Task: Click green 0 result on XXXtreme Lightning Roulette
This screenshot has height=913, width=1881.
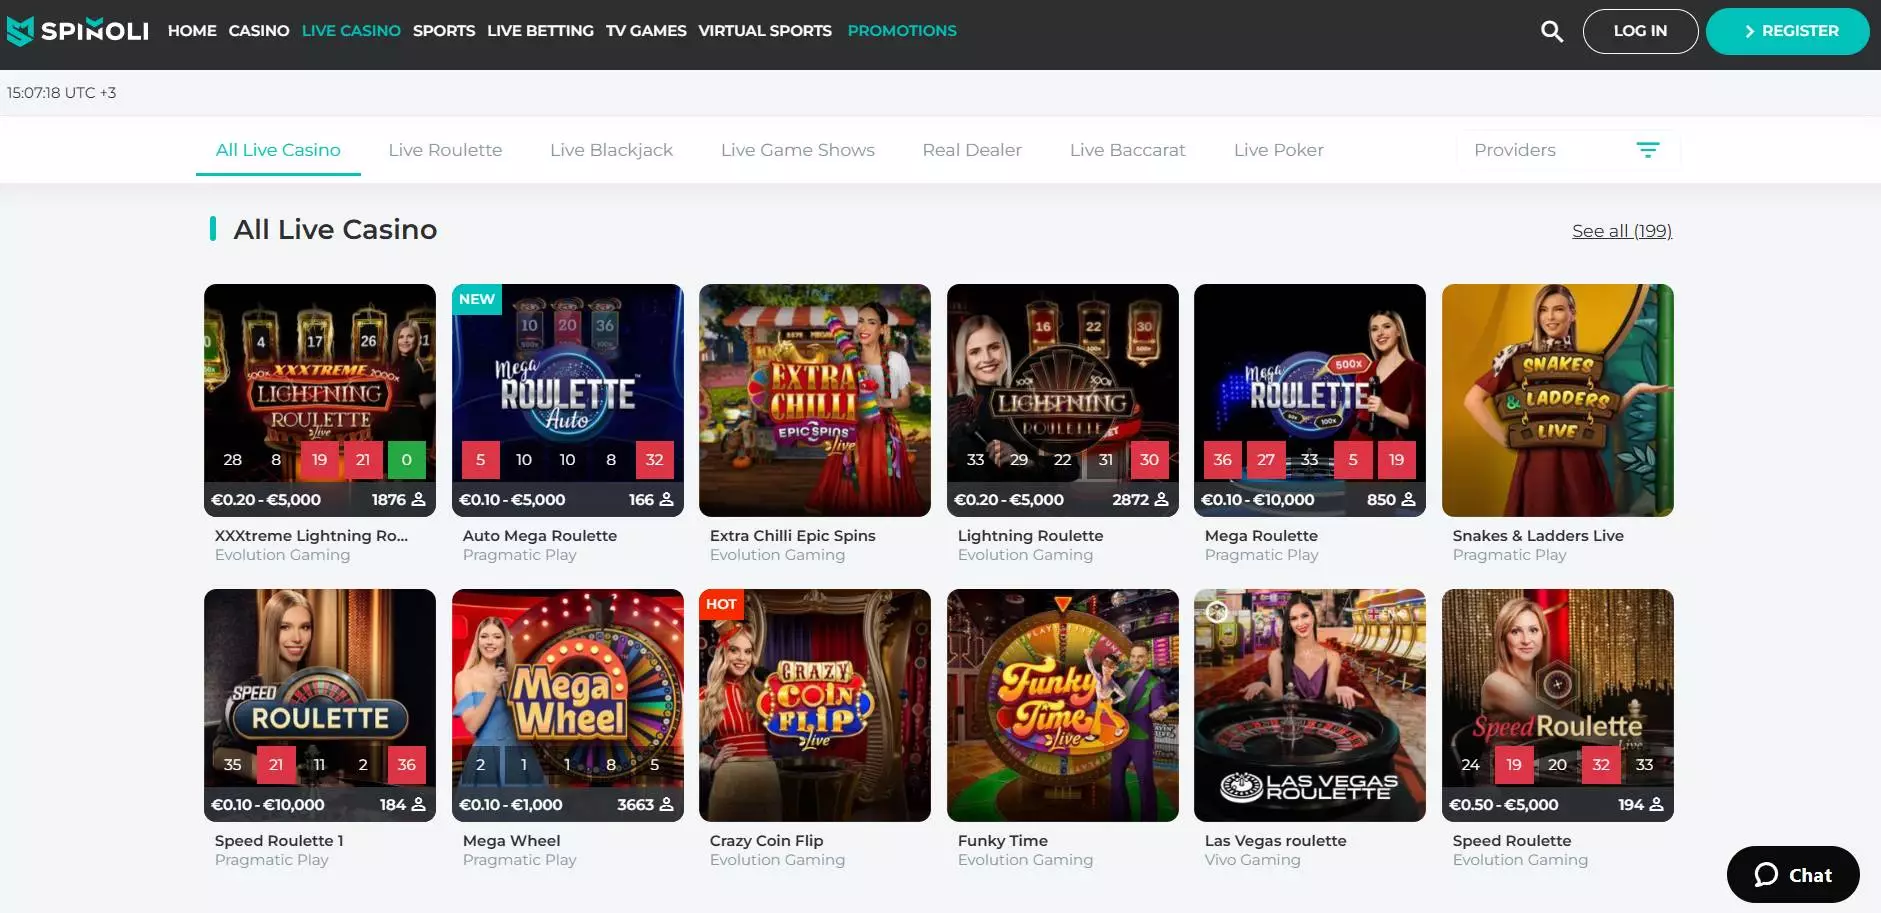Action: pos(407,460)
